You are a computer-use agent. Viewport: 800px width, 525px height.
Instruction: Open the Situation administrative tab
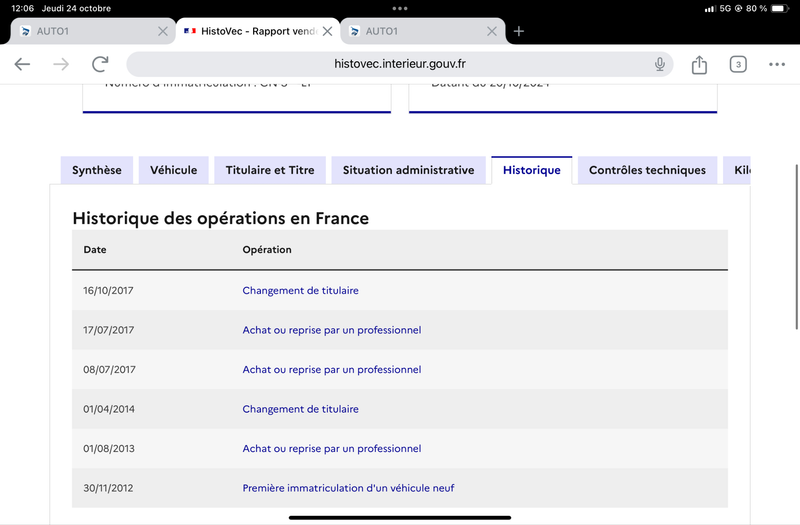click(408, 170)
